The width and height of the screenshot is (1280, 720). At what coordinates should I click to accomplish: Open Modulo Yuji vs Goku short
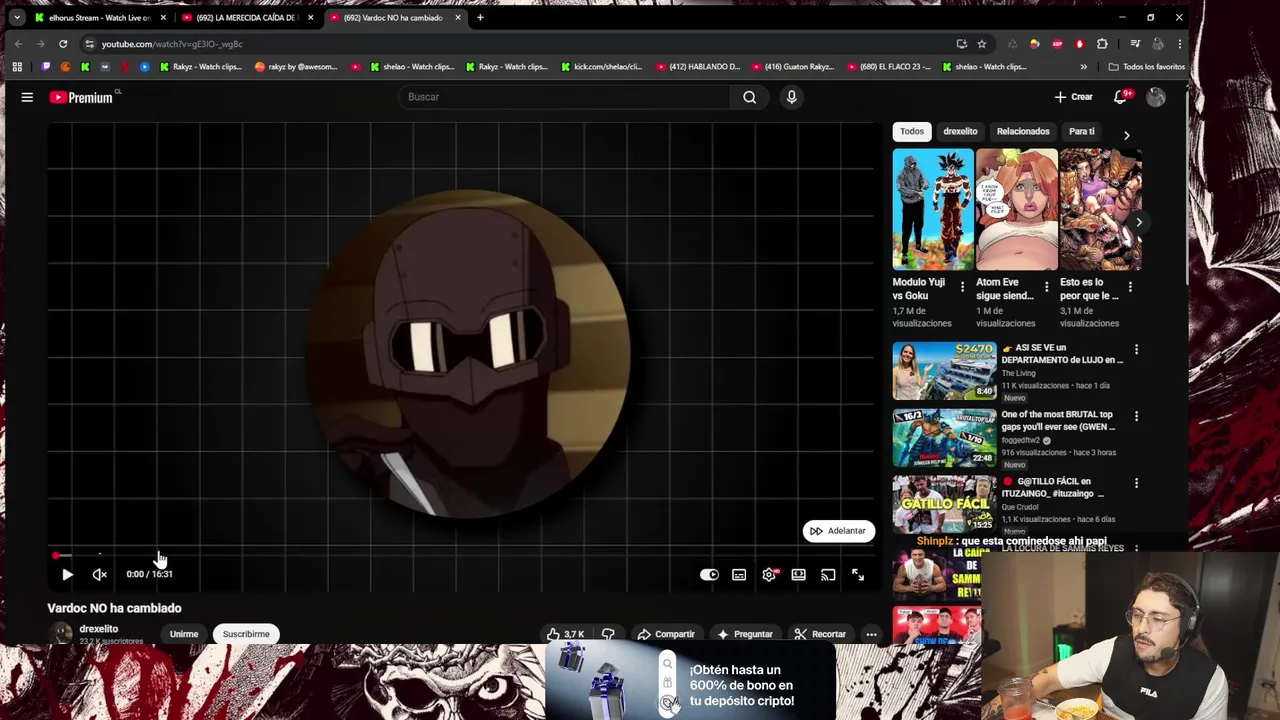[933, 210]
